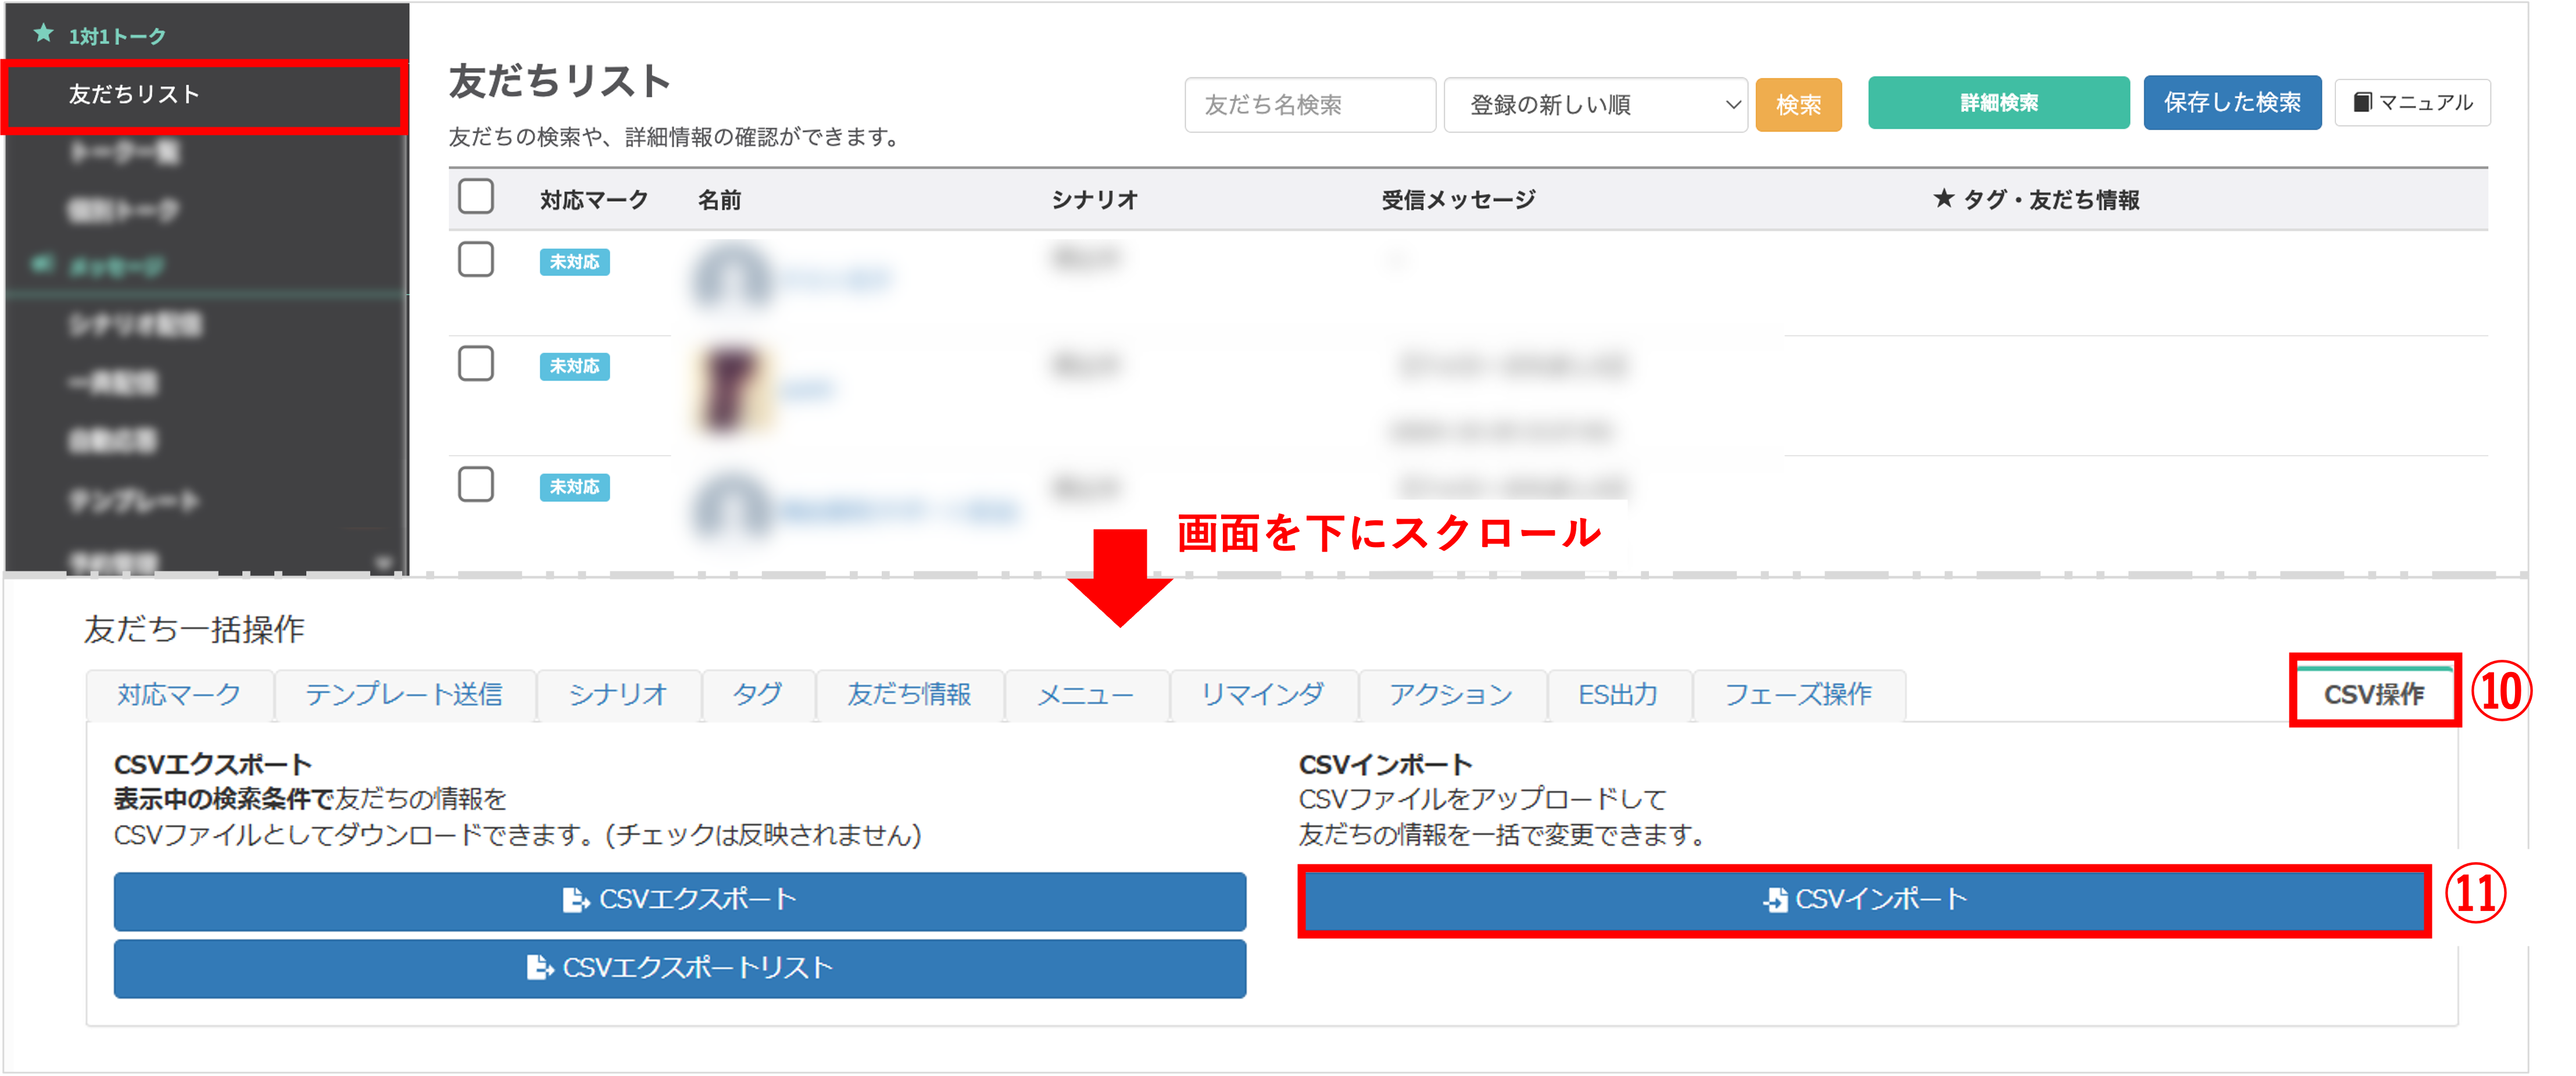The image size is (2576, 1076).
Task: Open the 保存した検索 menu
Action: (2231, 103)
